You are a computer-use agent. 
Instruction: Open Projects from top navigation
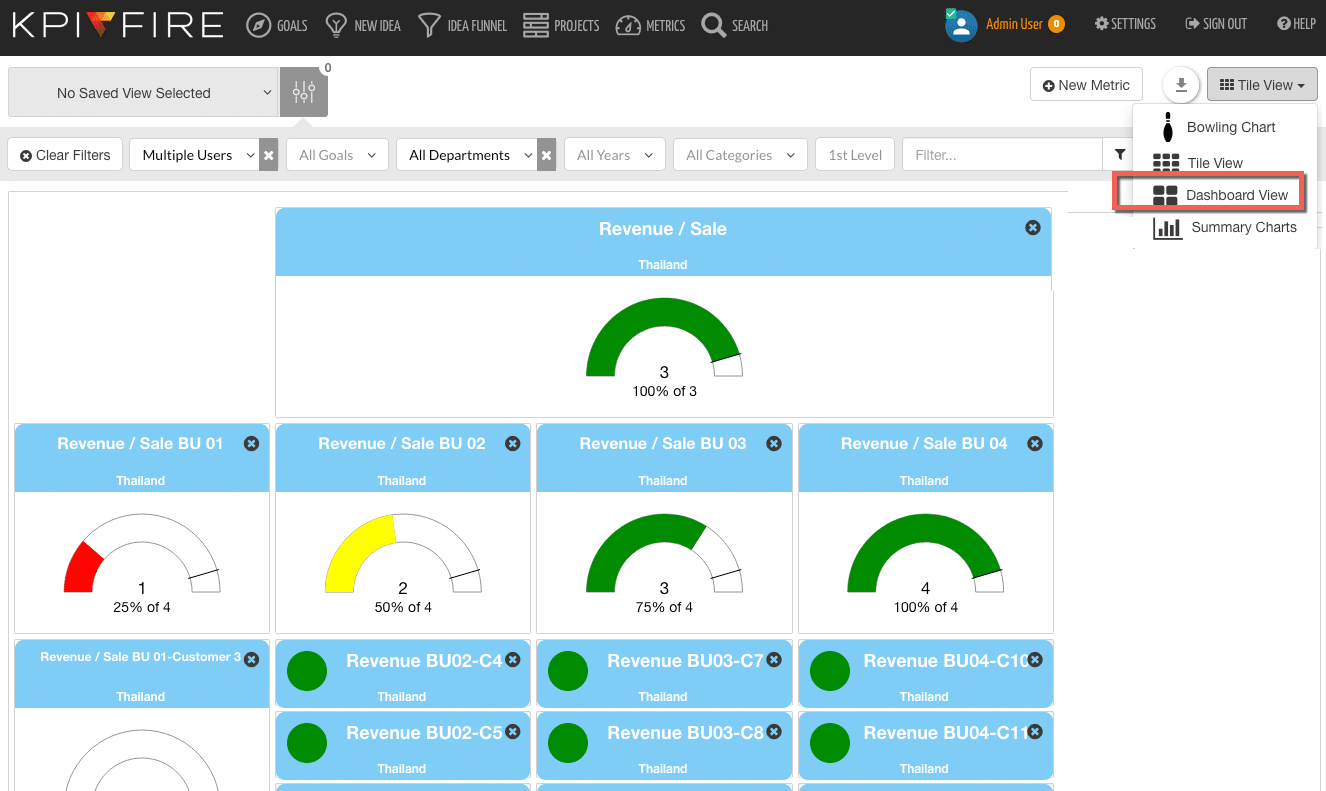coord(561,25)
